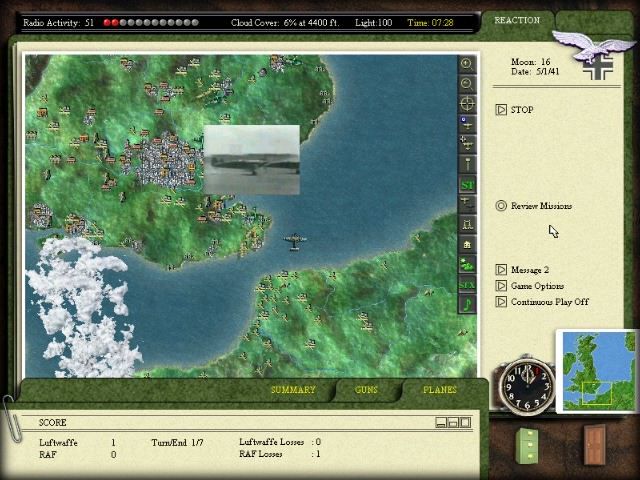Switch to the PLANES tab

point(439,390)
